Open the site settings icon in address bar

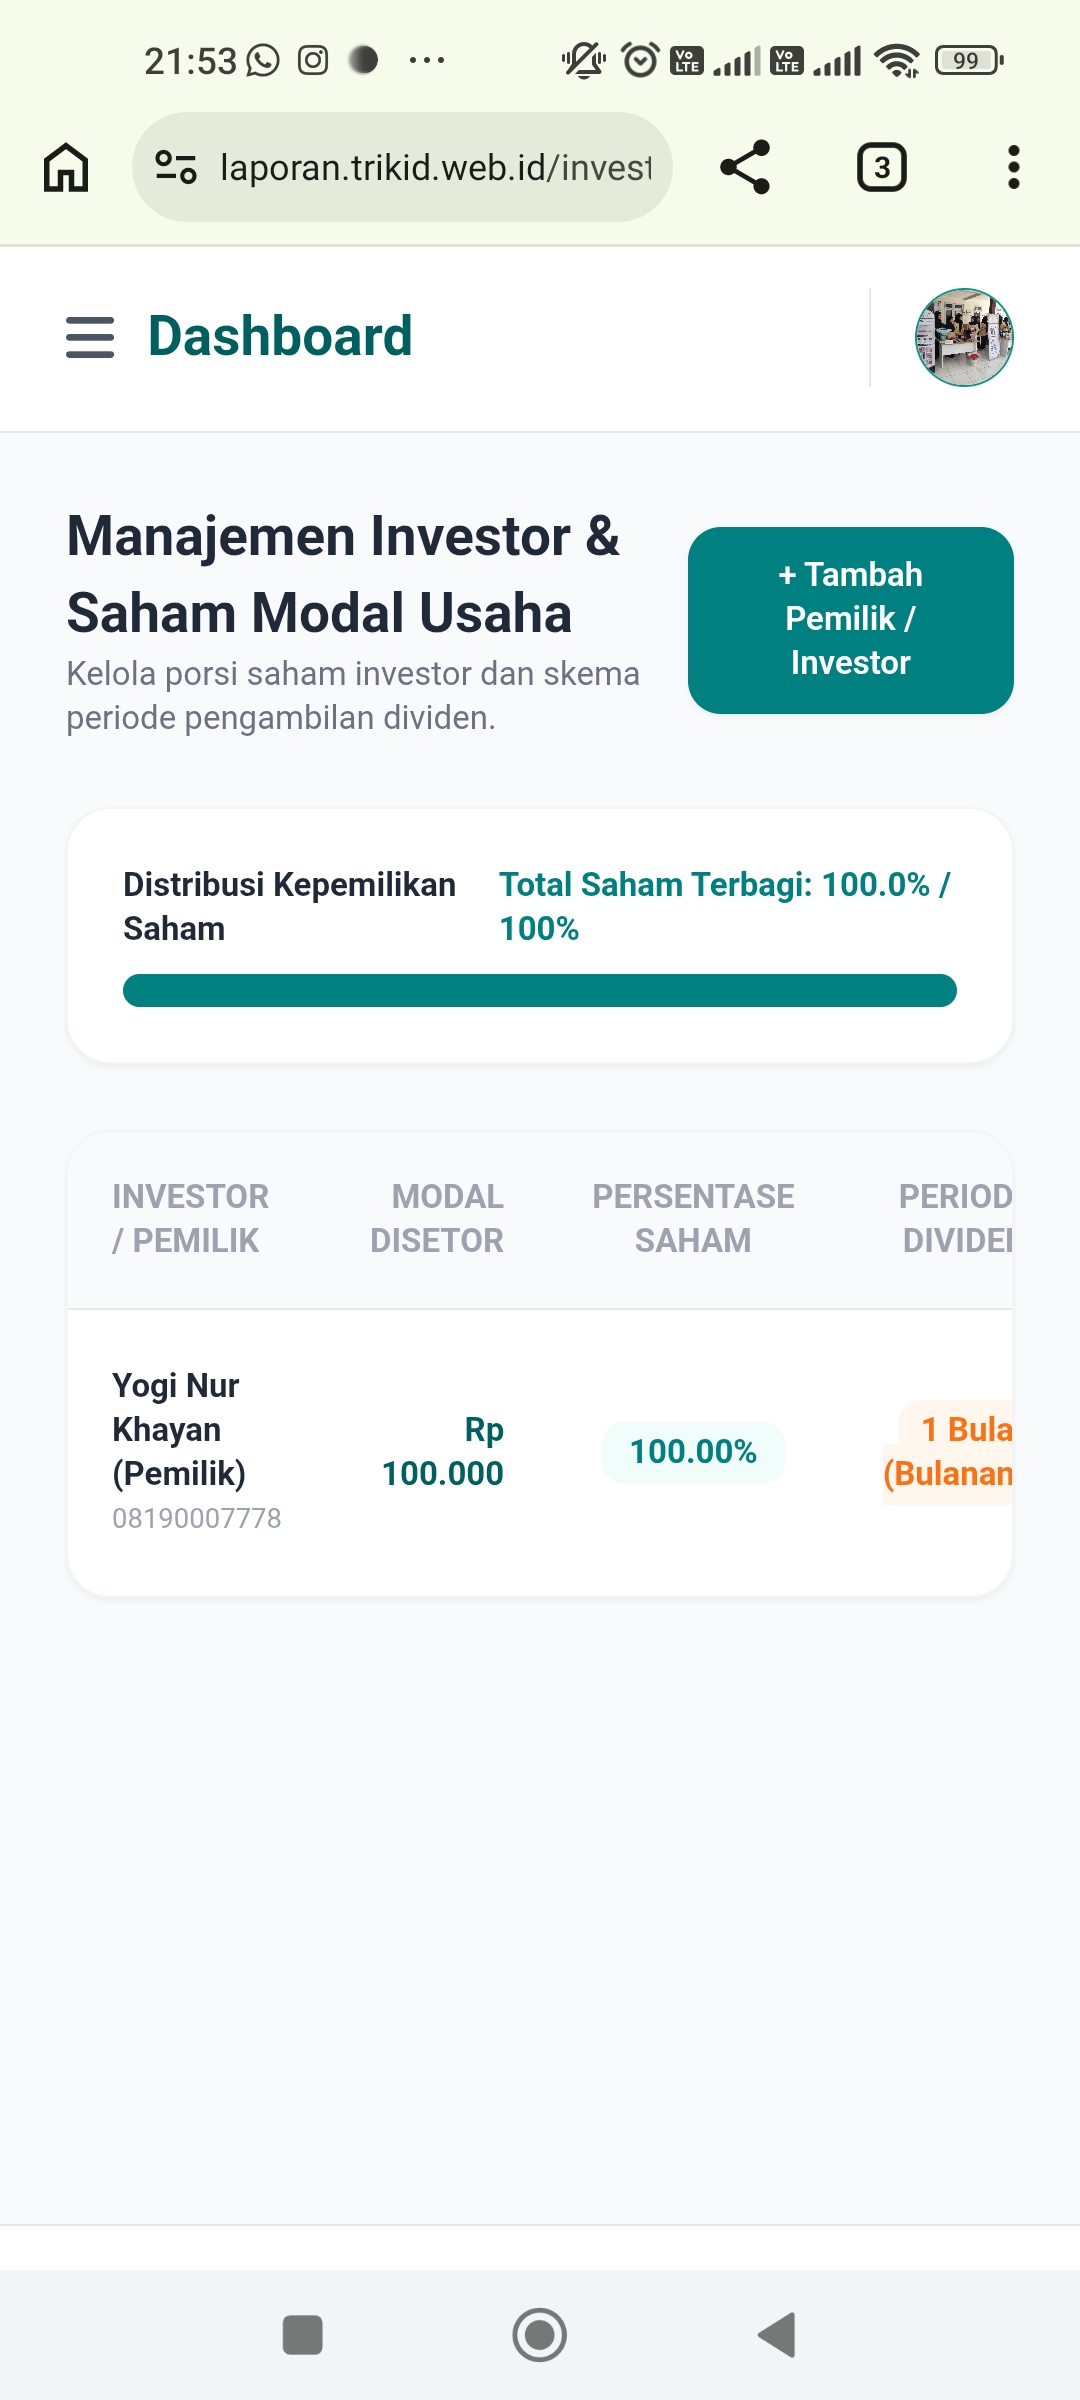pos(176,167)
